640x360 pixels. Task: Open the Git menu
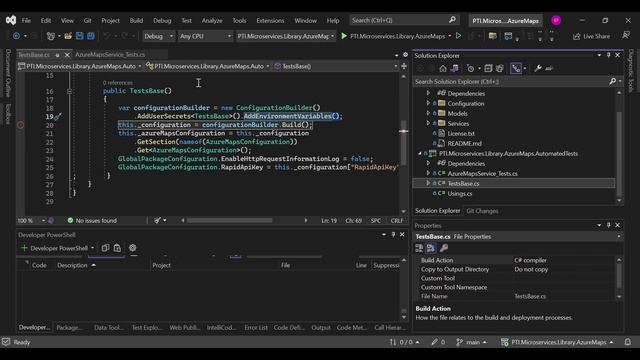[87, 20]
